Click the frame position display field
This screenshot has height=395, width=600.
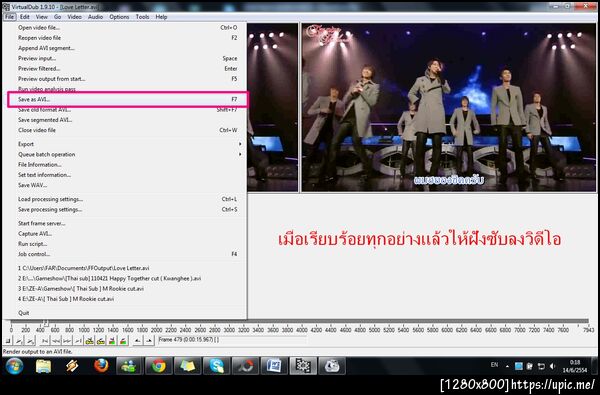point(232,340)
